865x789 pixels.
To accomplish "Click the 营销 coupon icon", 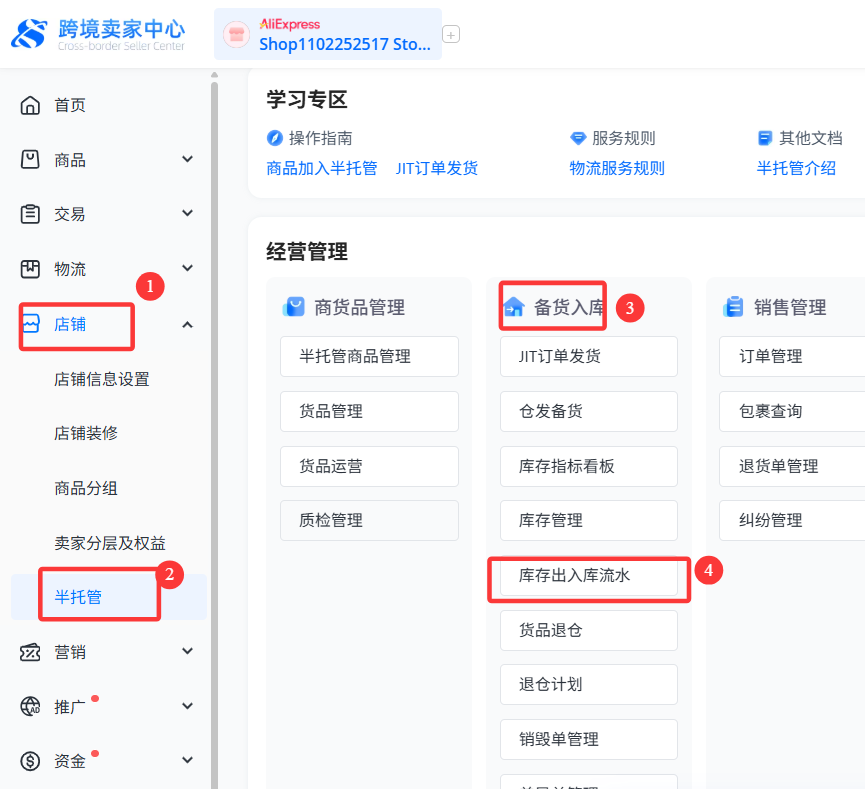I will point(31,652).
